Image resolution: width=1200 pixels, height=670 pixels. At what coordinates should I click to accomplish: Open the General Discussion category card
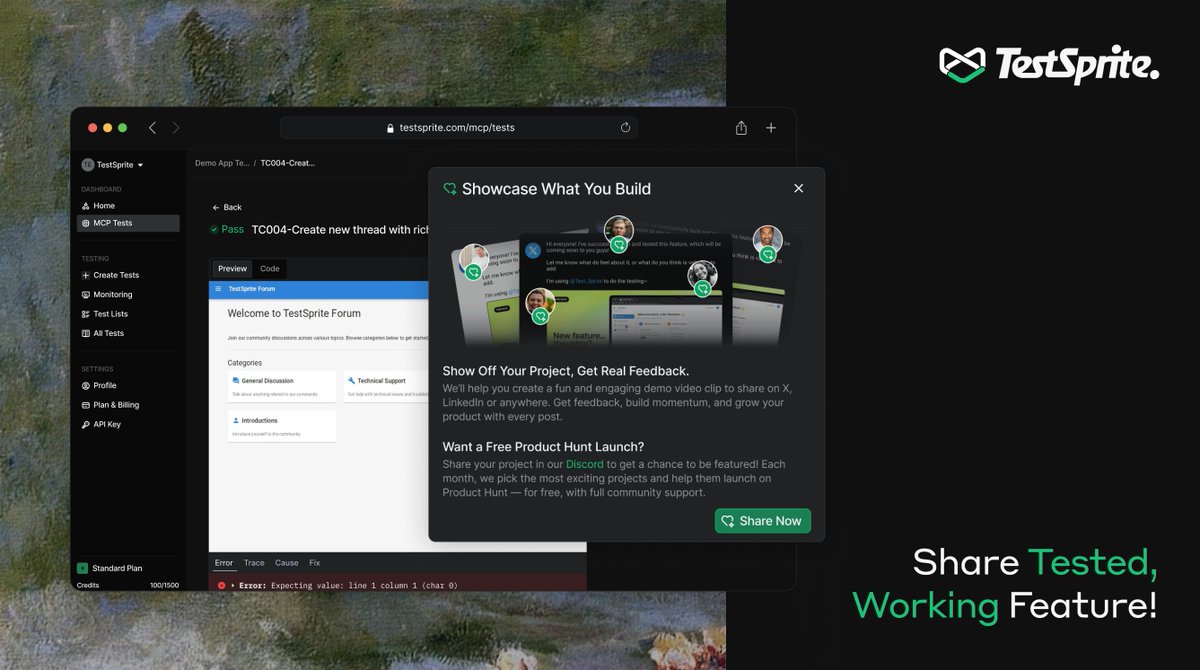point(282,386)
